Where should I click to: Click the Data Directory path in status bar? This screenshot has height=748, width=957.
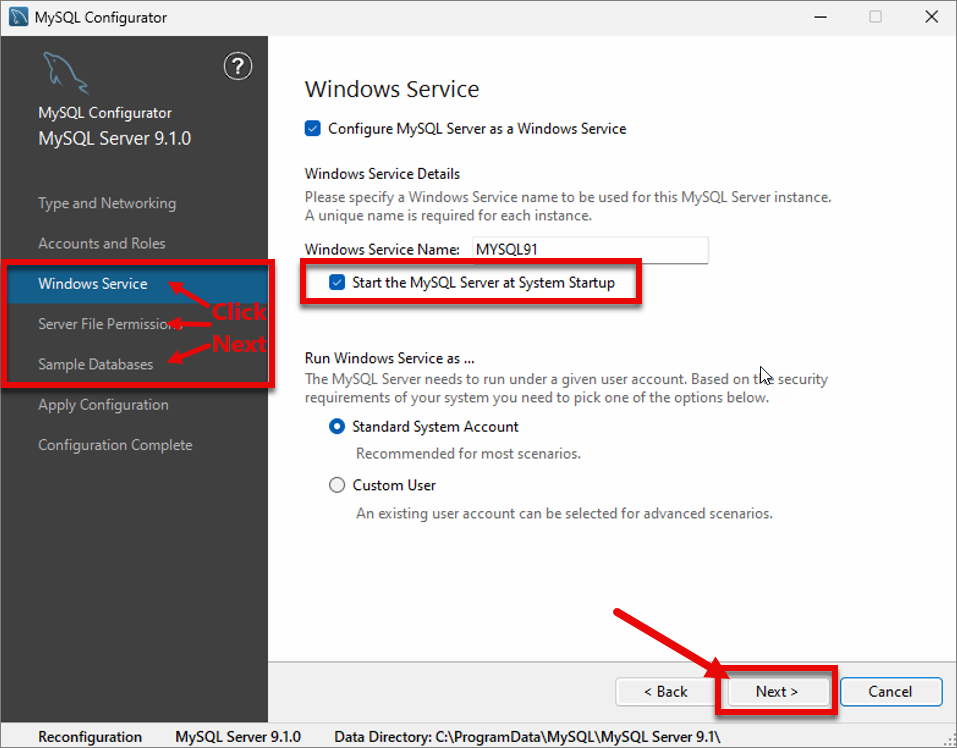click(x=527, y=737)
